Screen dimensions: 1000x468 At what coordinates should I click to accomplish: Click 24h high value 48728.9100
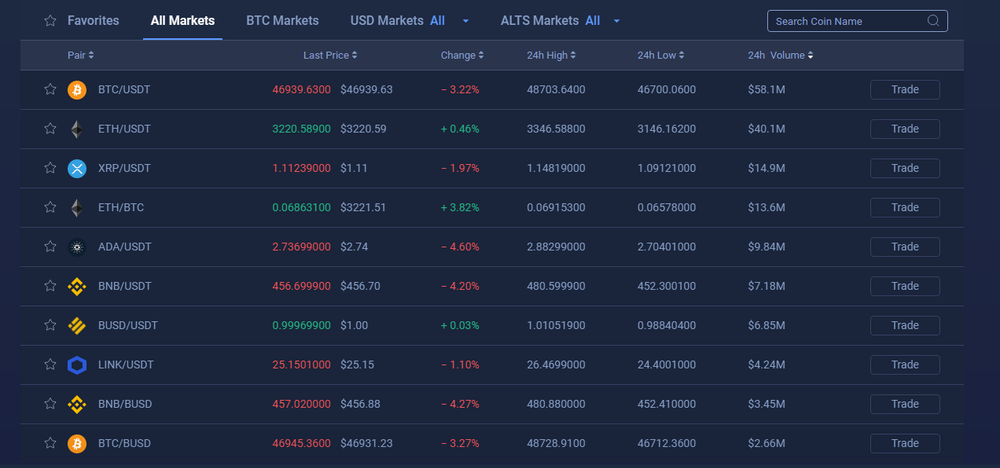tap(556, 443)
